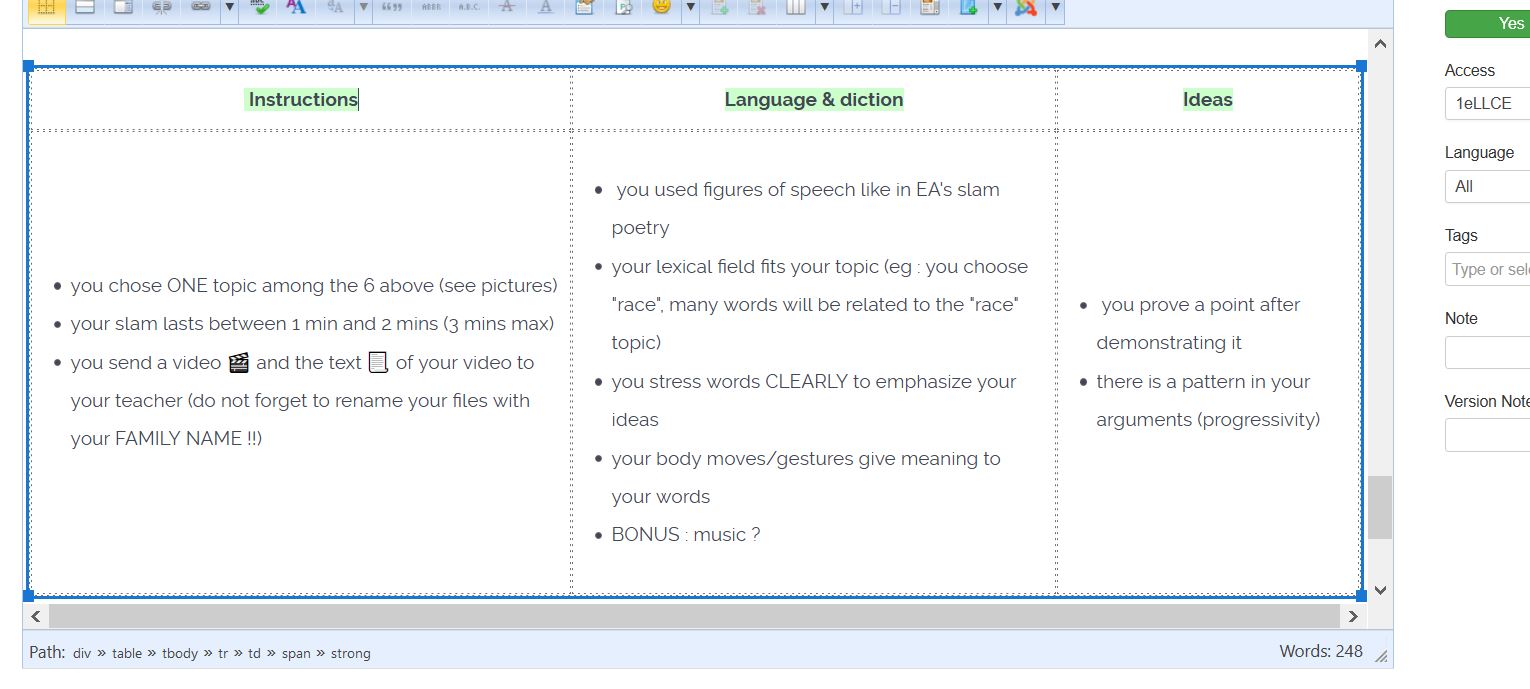
Task: Click the editor vertical scrollbar up arrow
Action: coord(1380,44)
